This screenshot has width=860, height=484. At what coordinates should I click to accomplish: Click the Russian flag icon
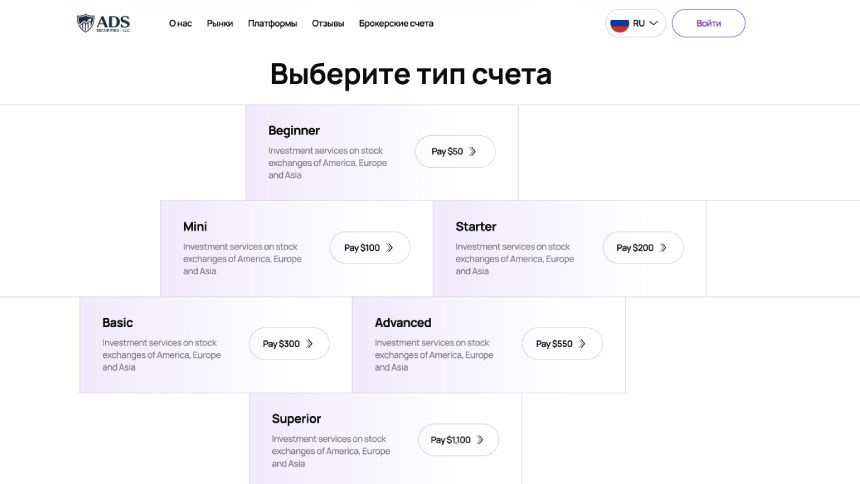620,24
